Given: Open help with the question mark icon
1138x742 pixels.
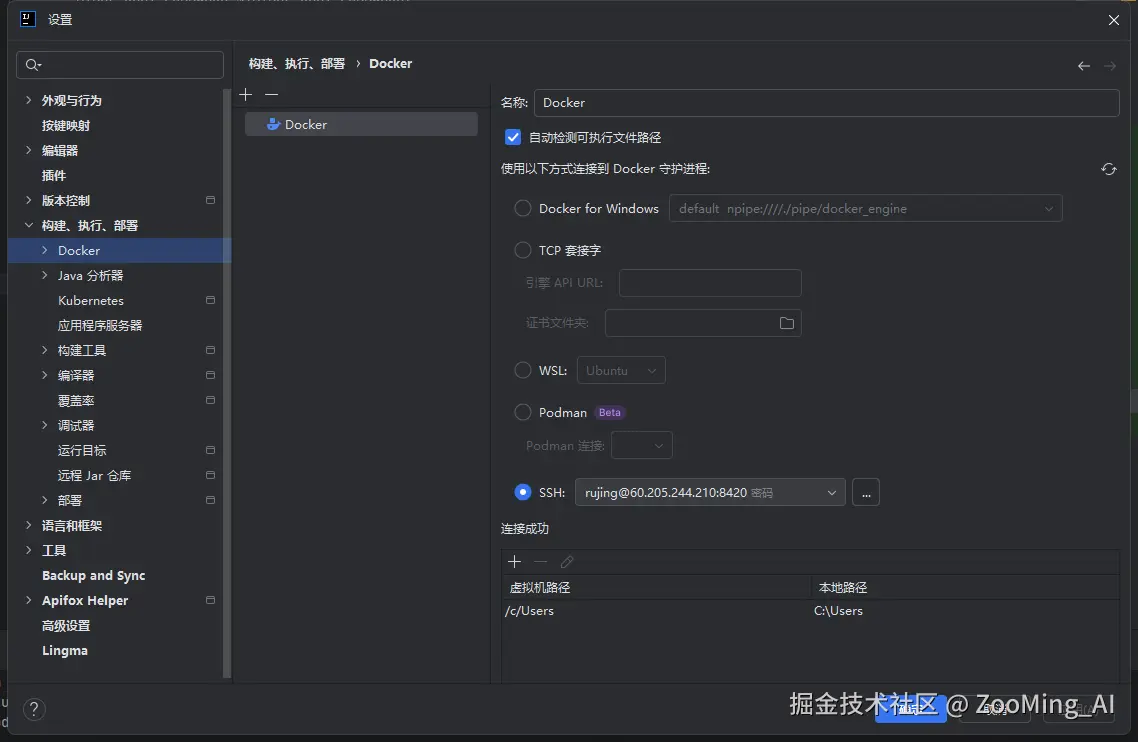Looking at the screenshot, I should (x=34, y=709).
